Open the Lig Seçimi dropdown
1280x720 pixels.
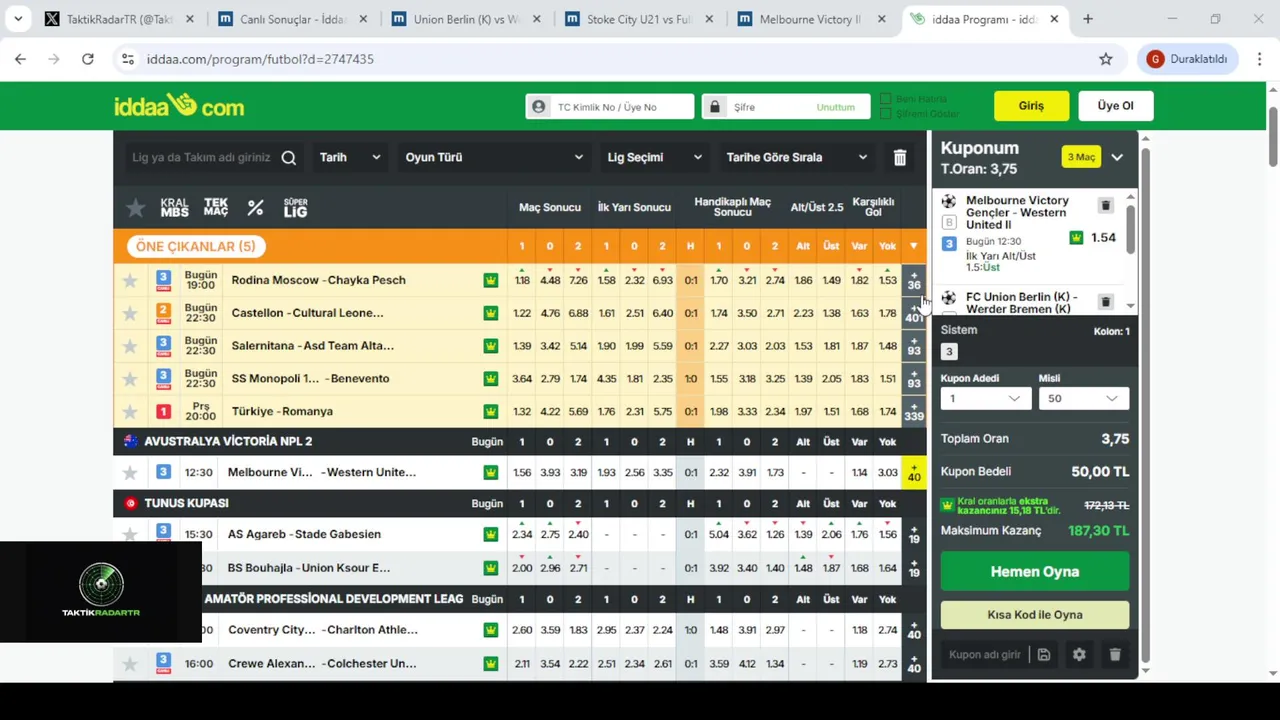654,157
